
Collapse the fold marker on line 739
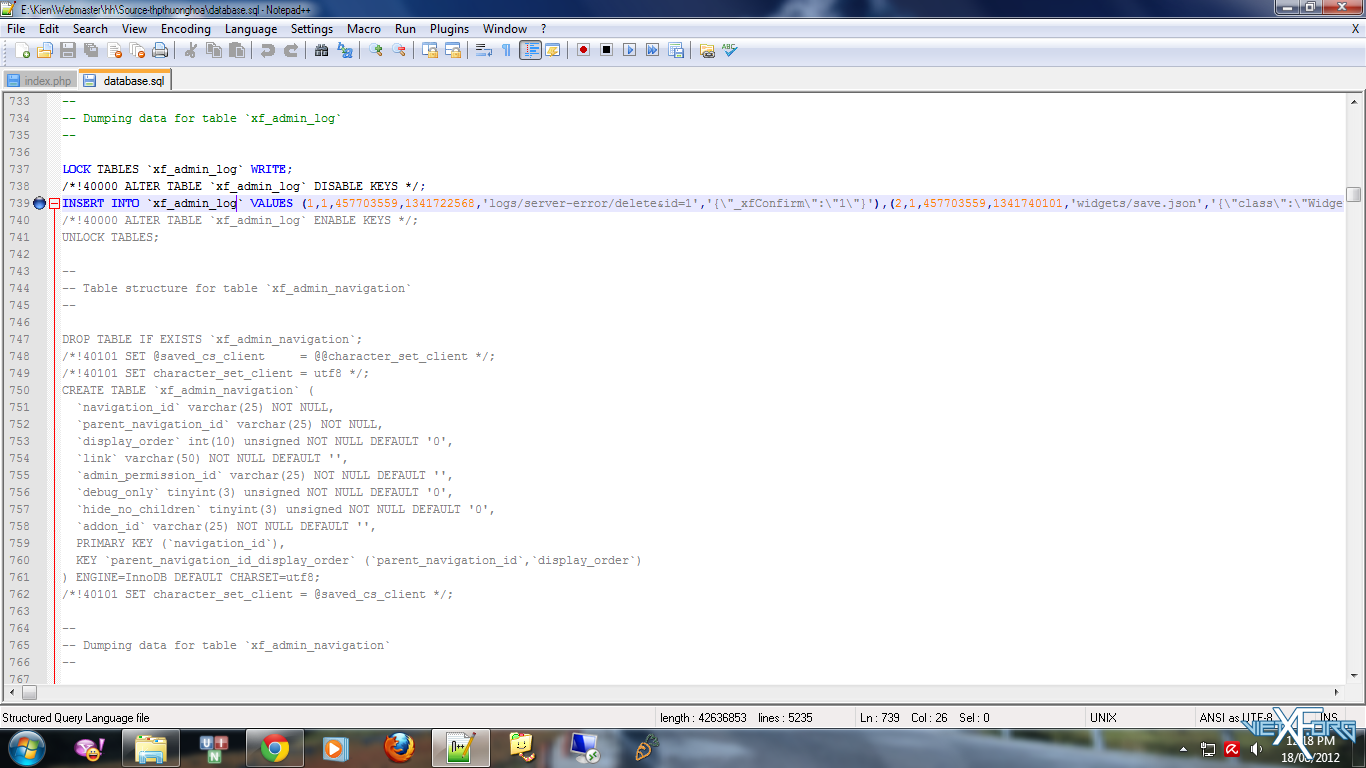(55, 203)
